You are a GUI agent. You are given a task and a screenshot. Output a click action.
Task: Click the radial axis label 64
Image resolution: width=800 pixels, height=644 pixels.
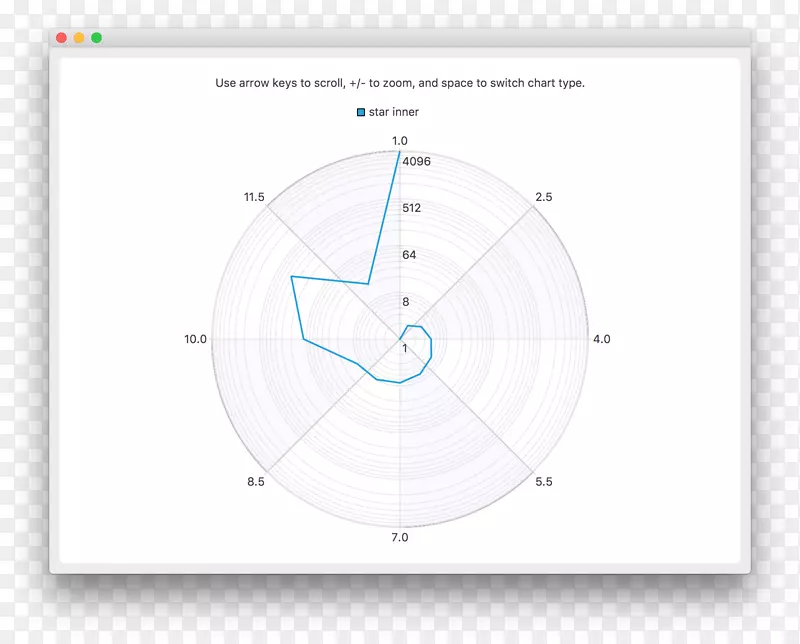[409, 255]
